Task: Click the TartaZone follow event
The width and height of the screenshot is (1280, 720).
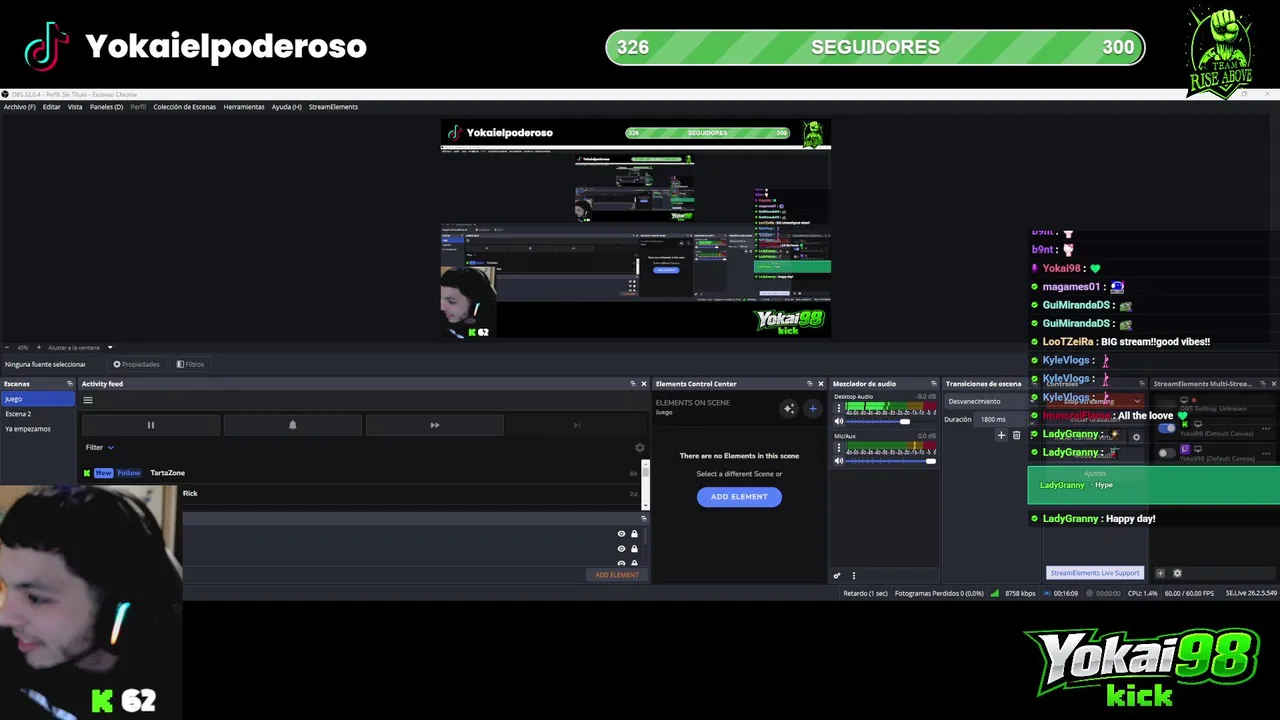Action: (x=360, y=473)
